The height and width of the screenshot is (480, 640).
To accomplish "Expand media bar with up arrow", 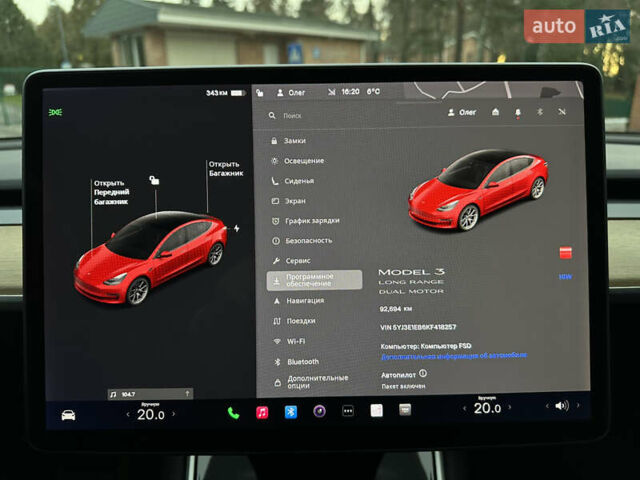I will pos(187,393).
